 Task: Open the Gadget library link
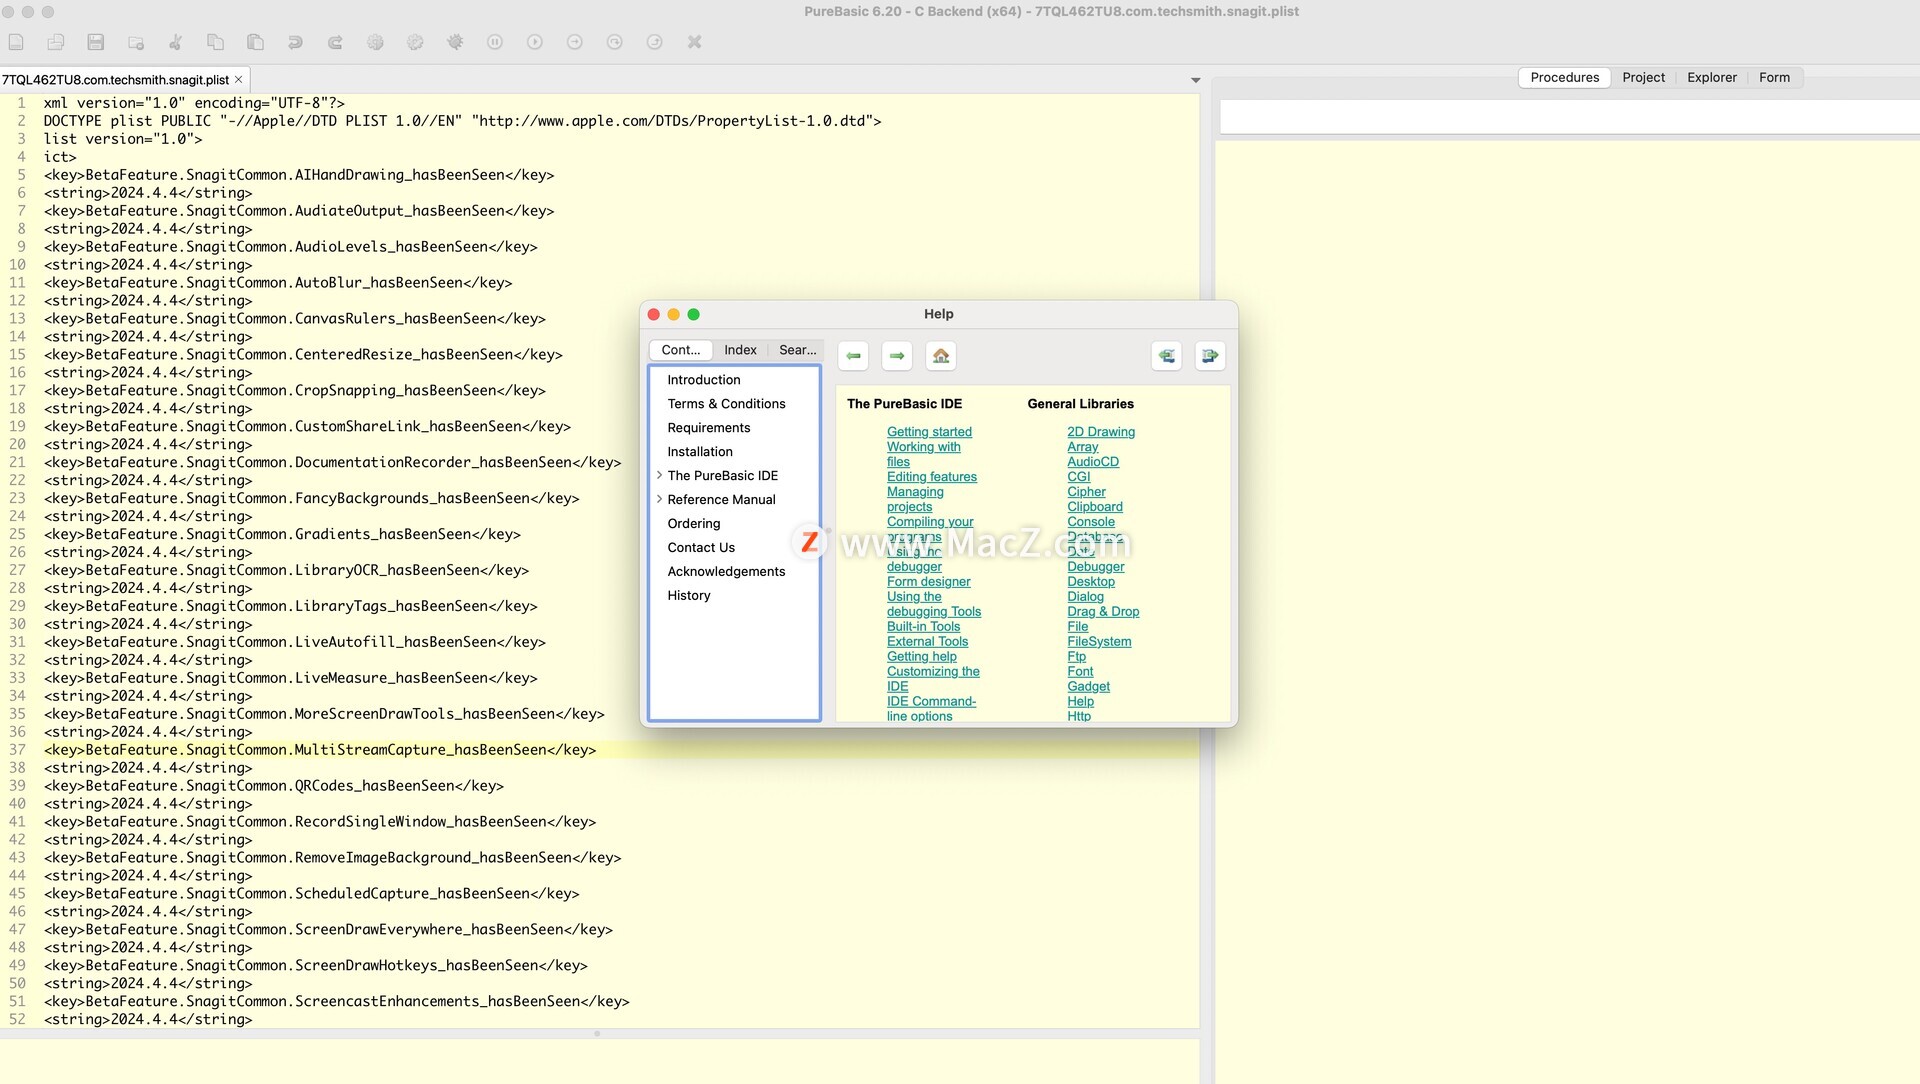1088,687
